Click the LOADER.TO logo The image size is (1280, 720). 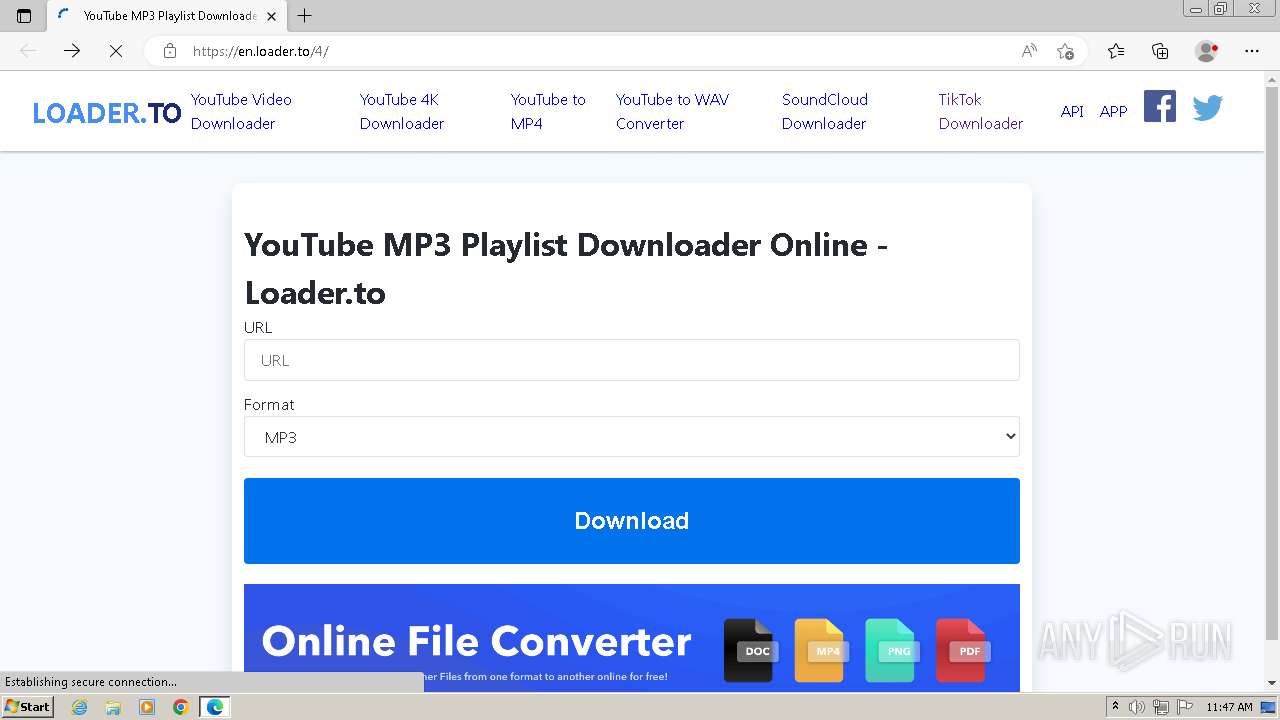coord(107,113)
